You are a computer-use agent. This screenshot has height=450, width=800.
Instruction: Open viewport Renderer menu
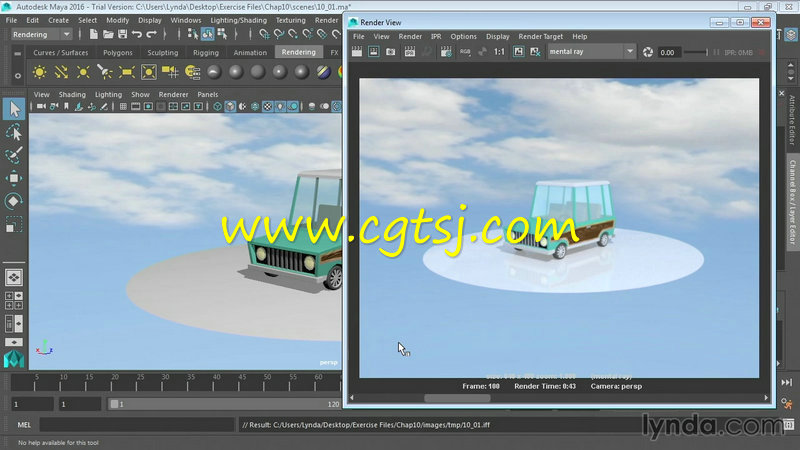(x=173, y=94)
